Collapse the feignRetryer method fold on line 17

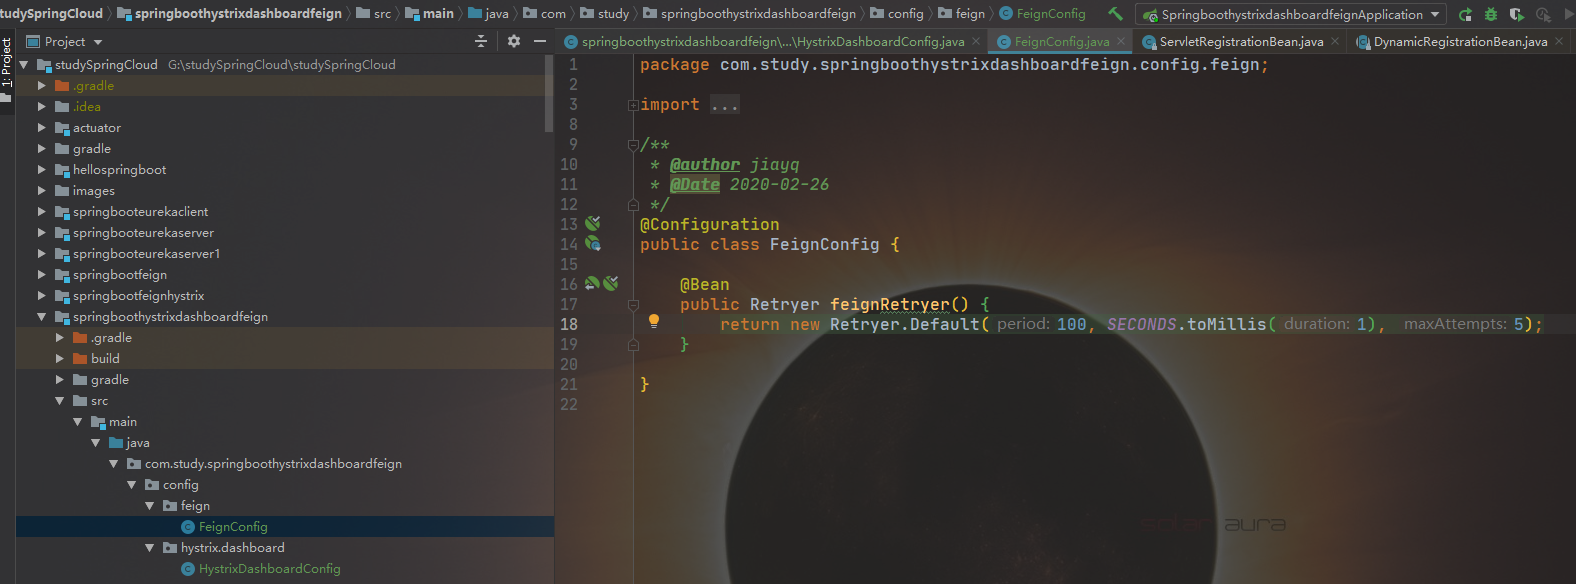point(633,305)
